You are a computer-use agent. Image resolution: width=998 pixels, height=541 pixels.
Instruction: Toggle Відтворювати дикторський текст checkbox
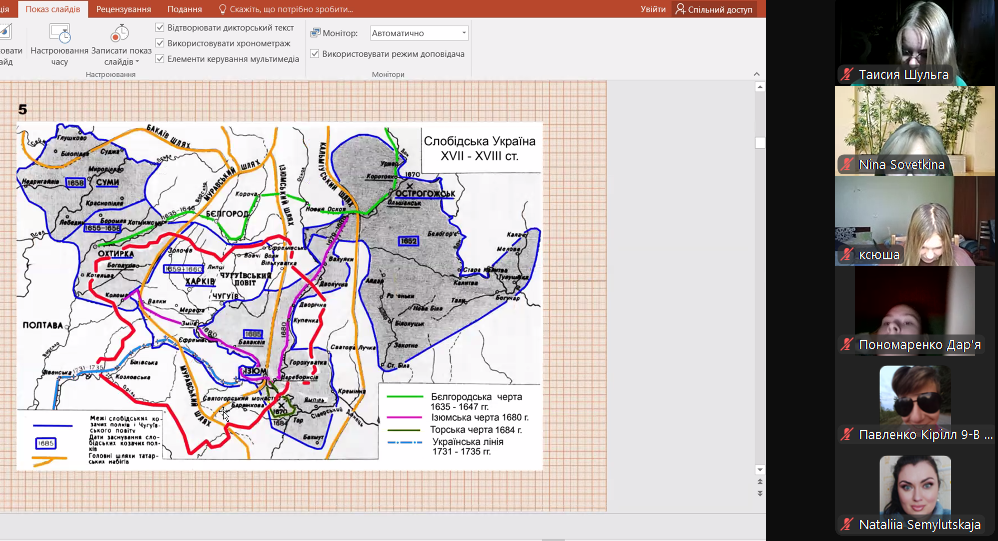(160, 28)
